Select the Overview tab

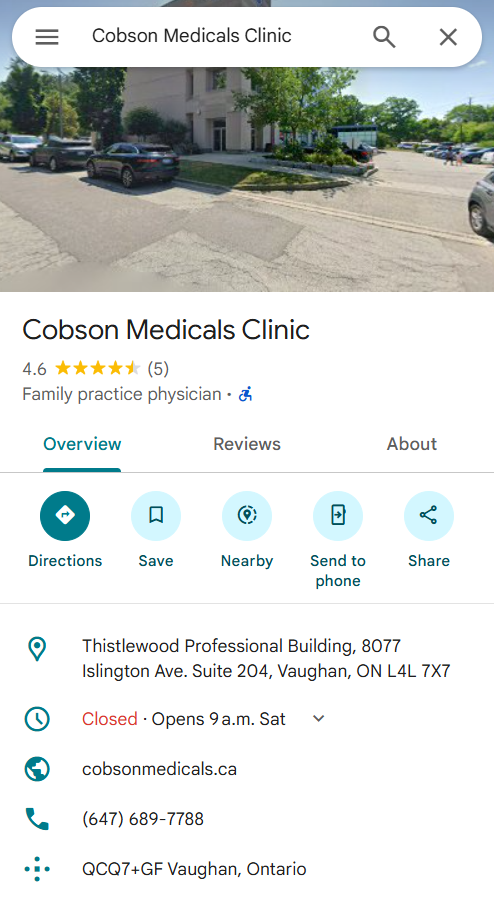82,444
